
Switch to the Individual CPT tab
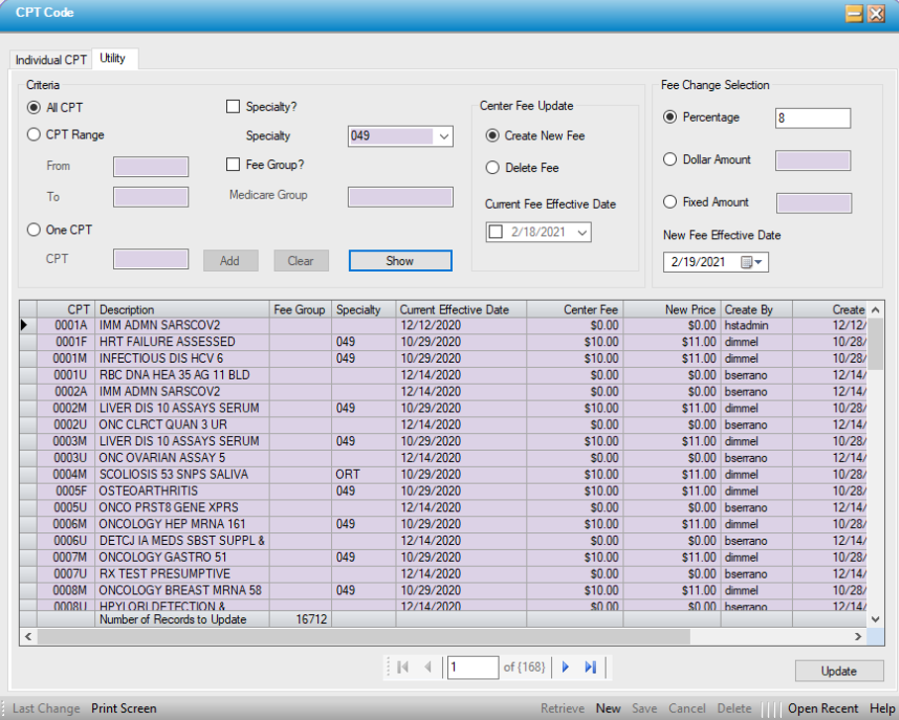click(51, 60)
